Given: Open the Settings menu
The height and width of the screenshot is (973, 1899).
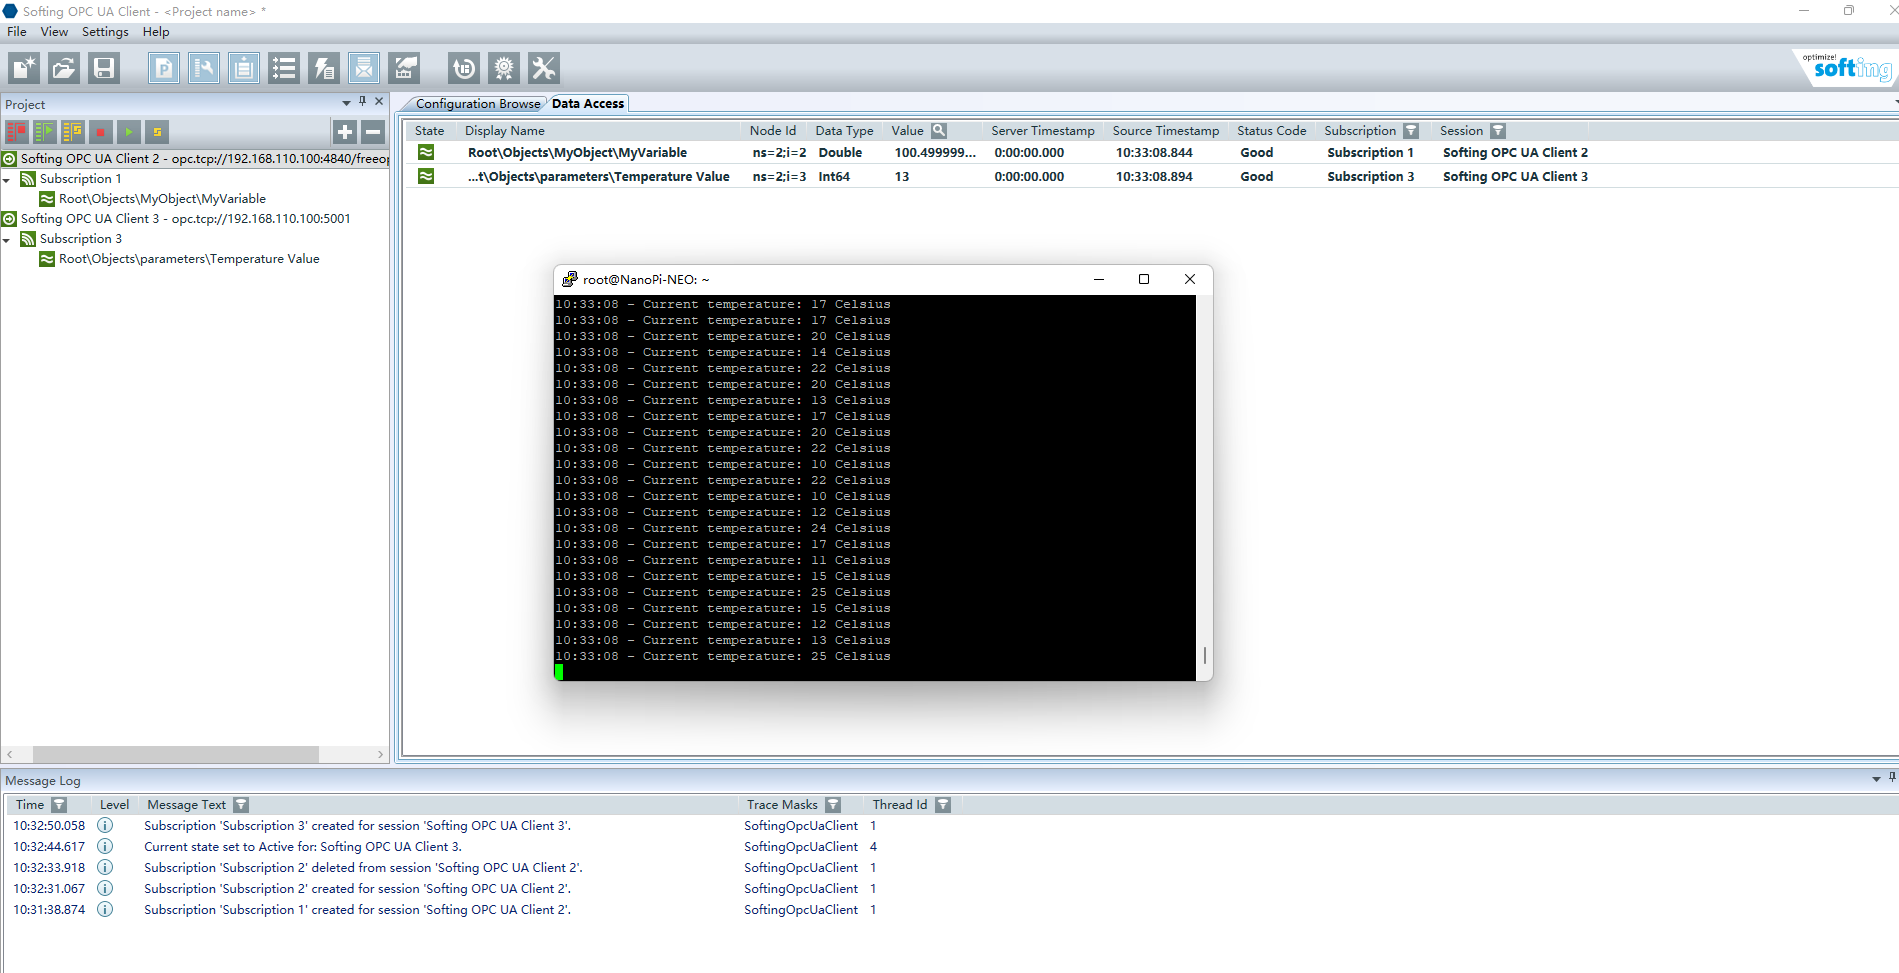Looking at the screenshot, I should 105,32.
